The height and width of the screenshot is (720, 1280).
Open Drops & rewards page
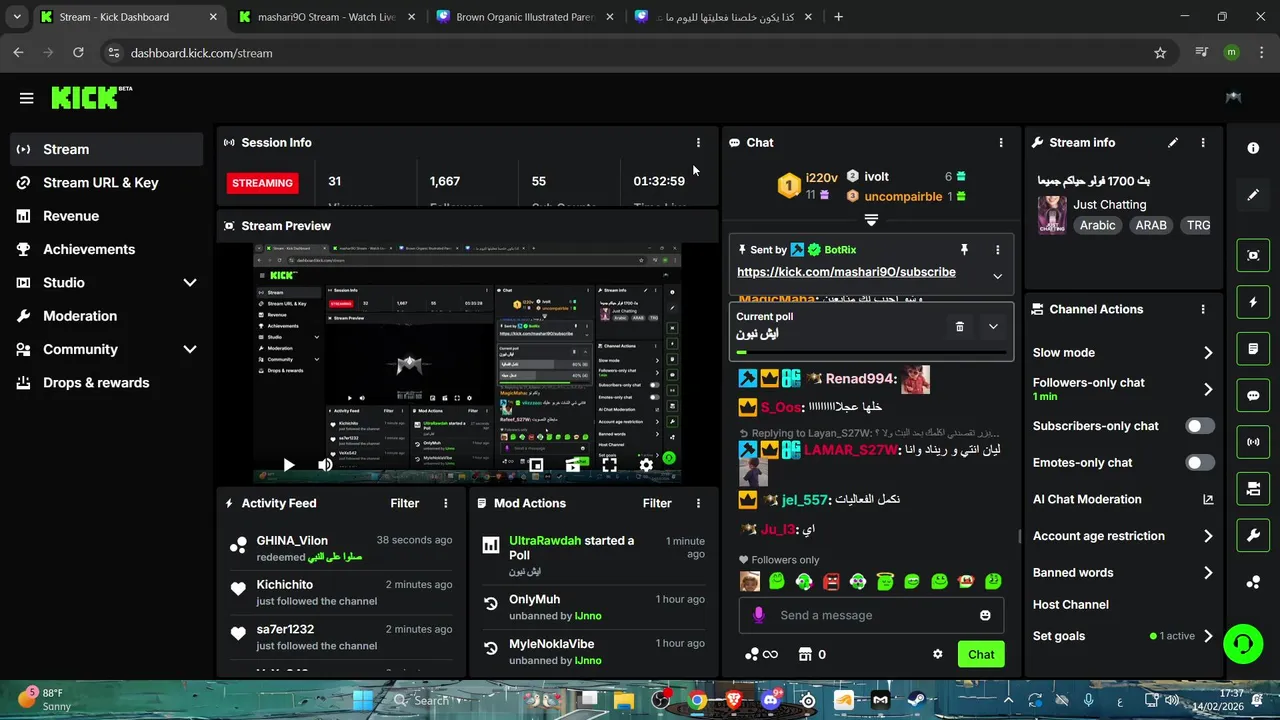click(x=107, y=383)
